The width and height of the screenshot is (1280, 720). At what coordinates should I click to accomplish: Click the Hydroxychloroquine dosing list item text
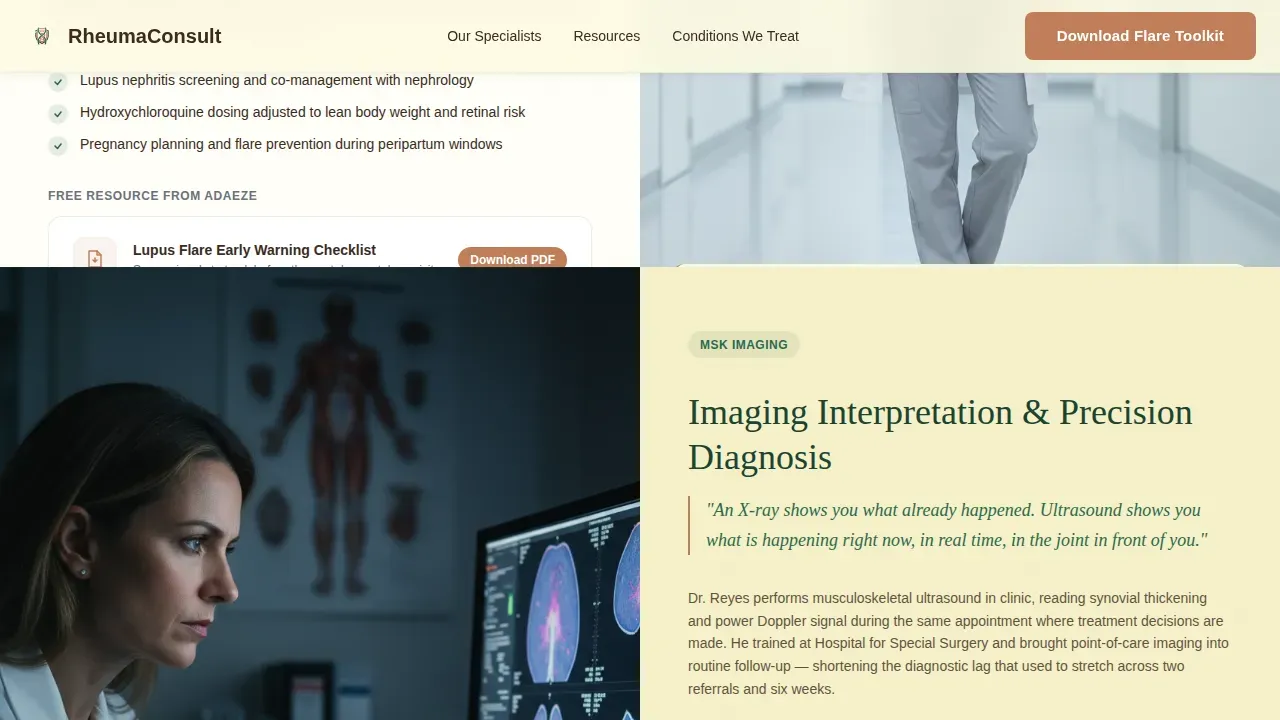pyautogui.click(x=302, y=112)
